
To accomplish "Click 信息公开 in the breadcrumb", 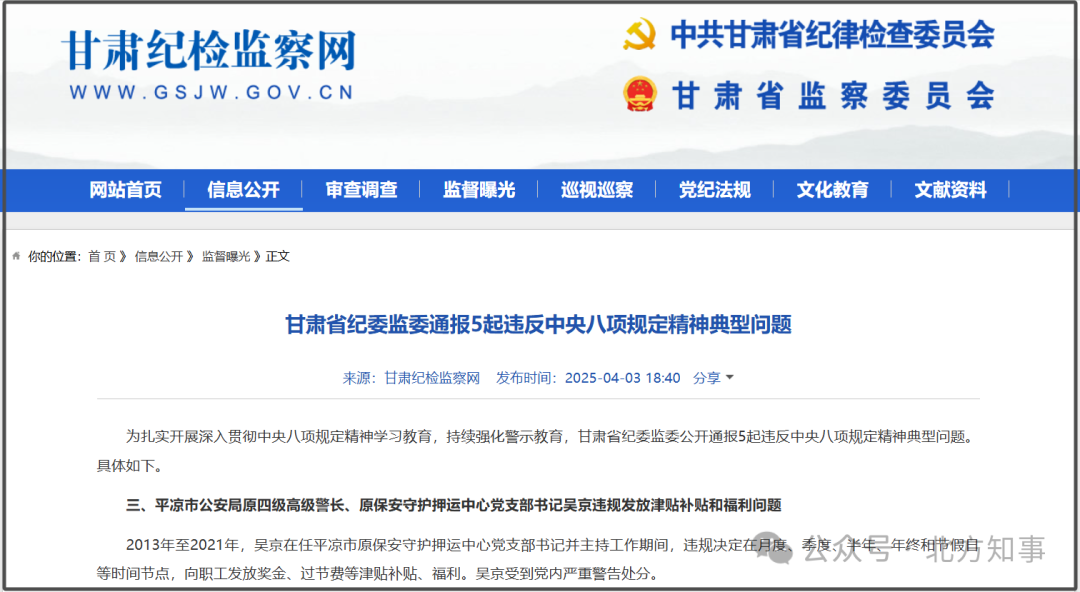I will [159, 256].
